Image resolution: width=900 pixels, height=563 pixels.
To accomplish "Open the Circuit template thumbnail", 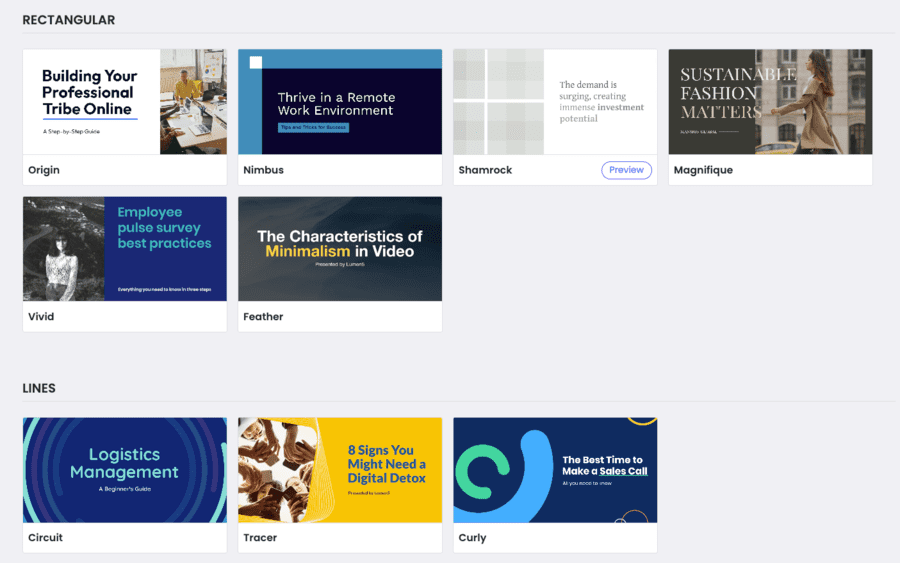I will tap(125, 470).
